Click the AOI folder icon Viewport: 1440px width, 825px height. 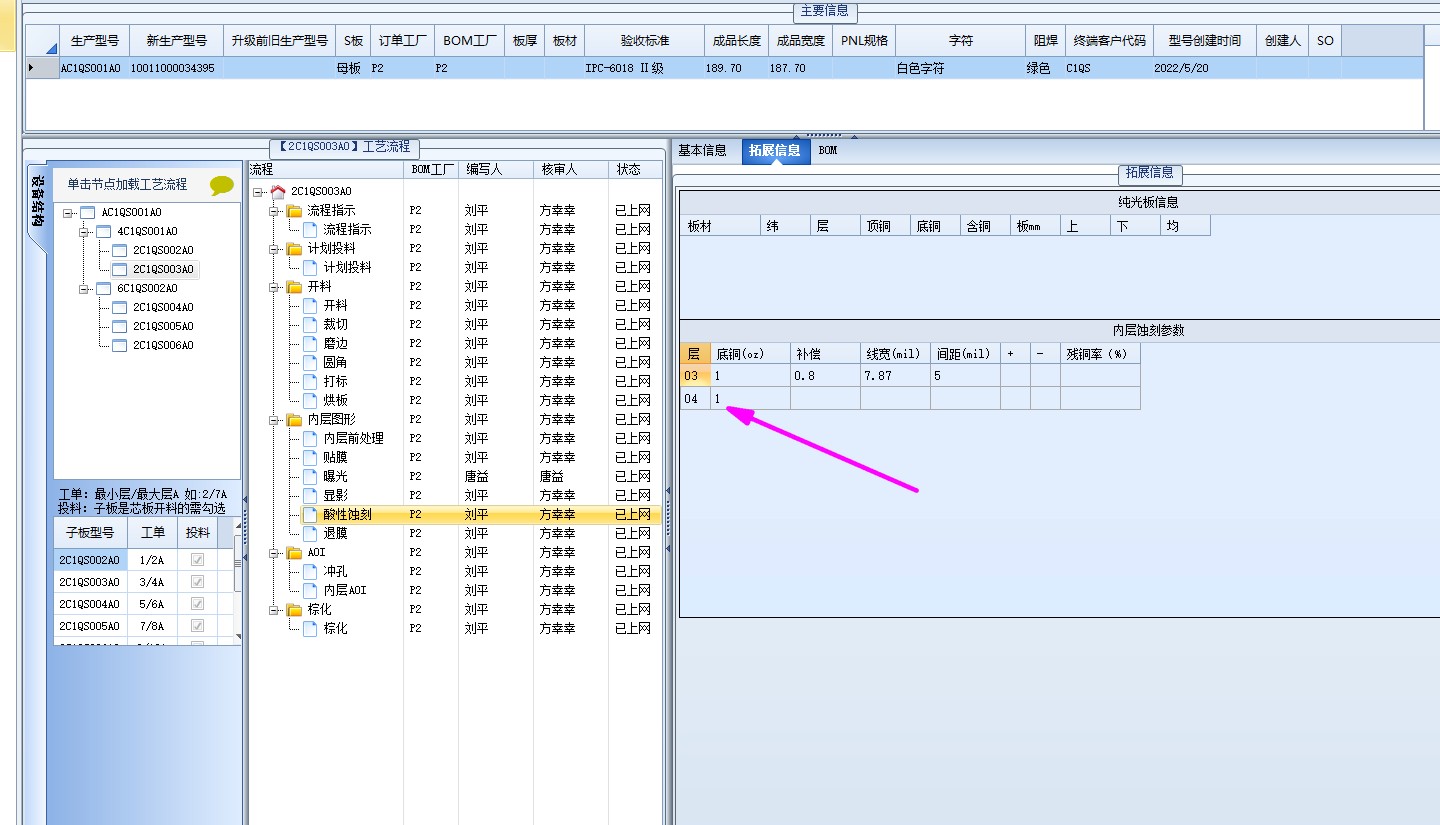click(x=294, y=552)
